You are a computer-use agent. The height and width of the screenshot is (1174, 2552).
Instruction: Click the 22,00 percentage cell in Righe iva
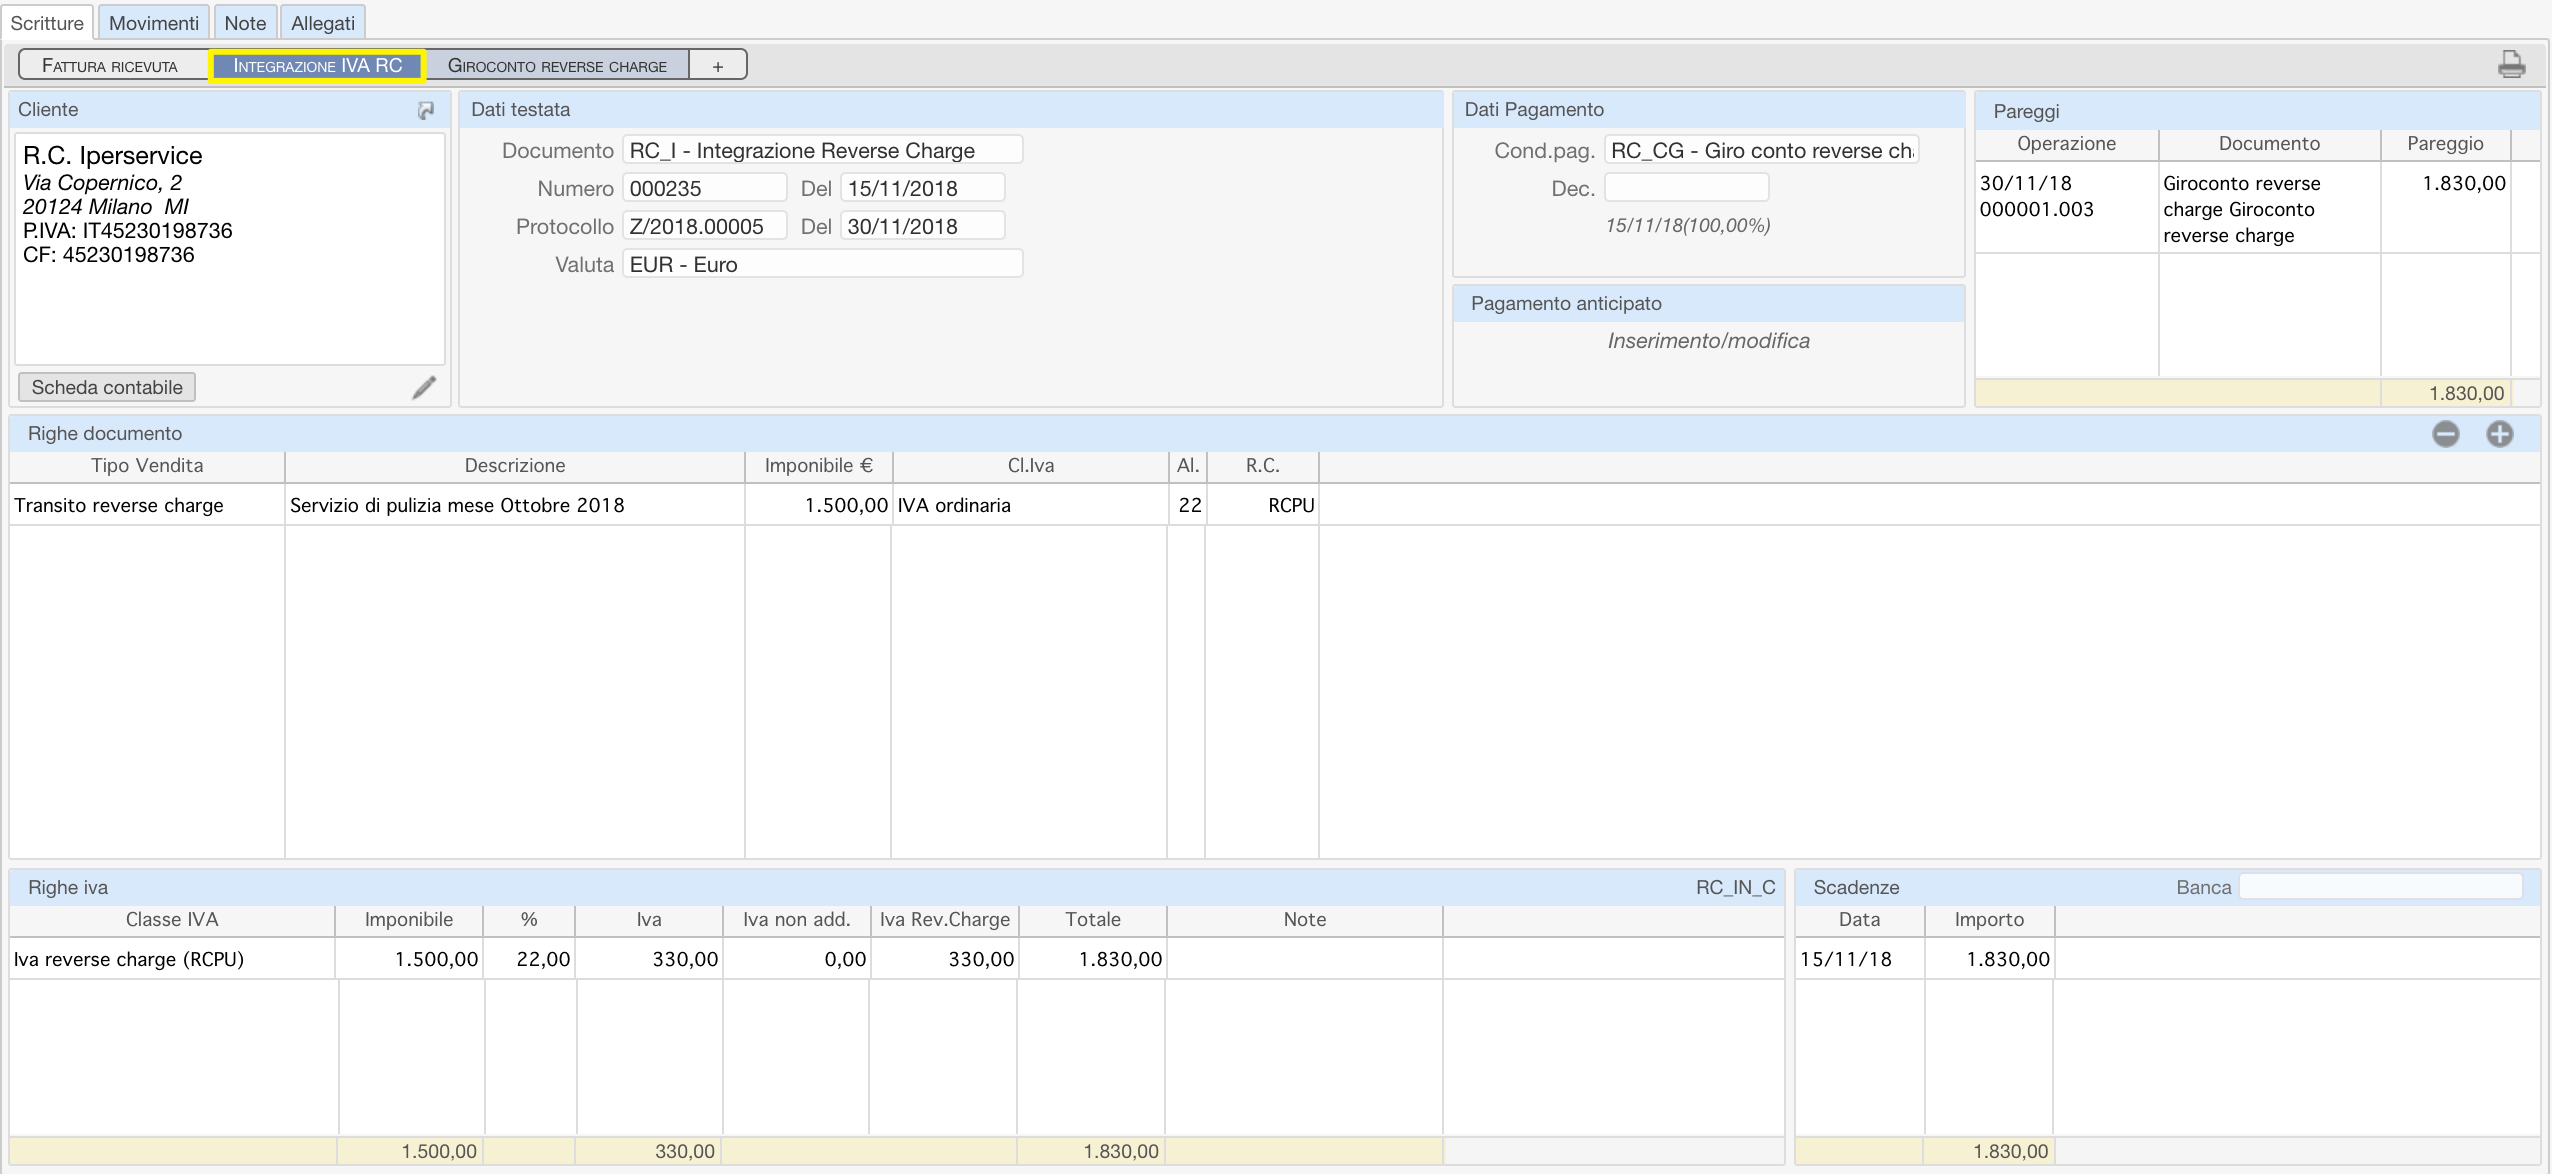(529, 959)
